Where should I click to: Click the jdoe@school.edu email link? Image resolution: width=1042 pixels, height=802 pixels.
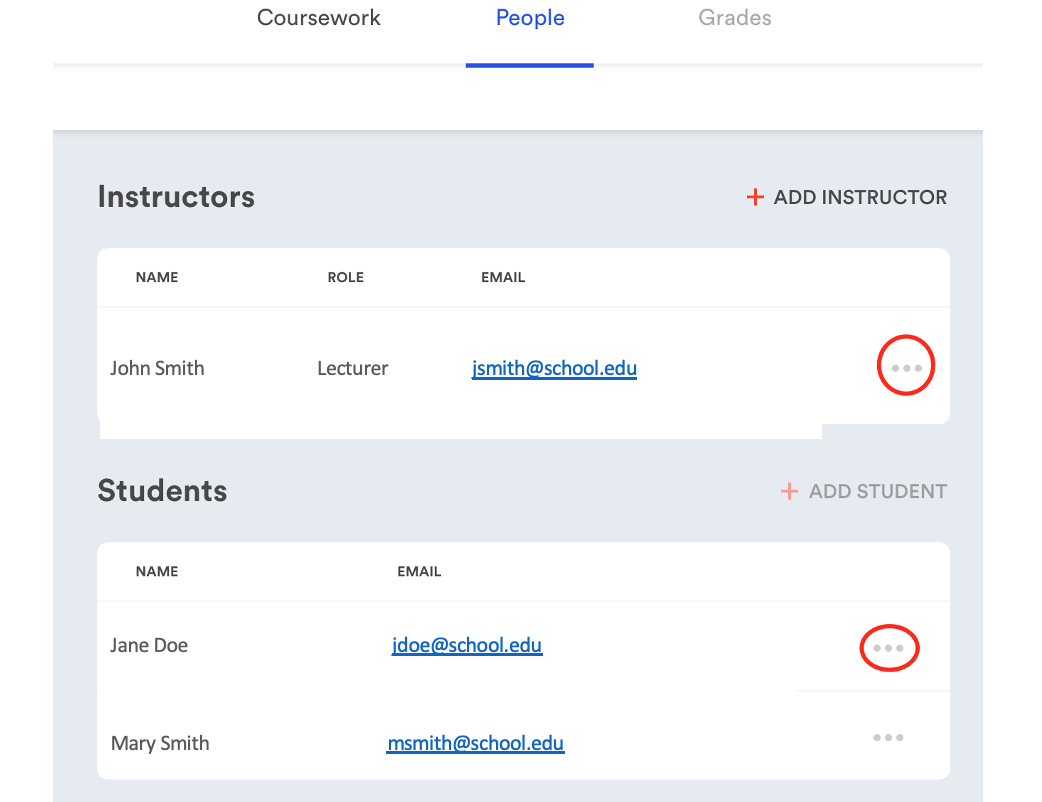pos(466,645)
